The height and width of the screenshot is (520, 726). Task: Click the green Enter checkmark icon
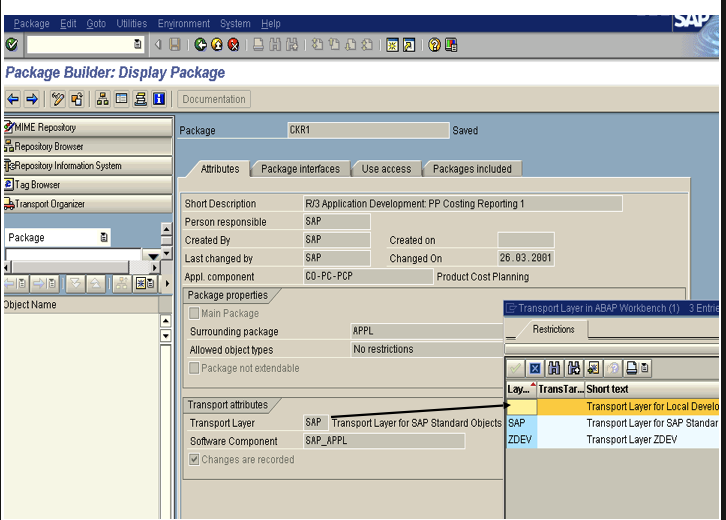coord(11,45)
